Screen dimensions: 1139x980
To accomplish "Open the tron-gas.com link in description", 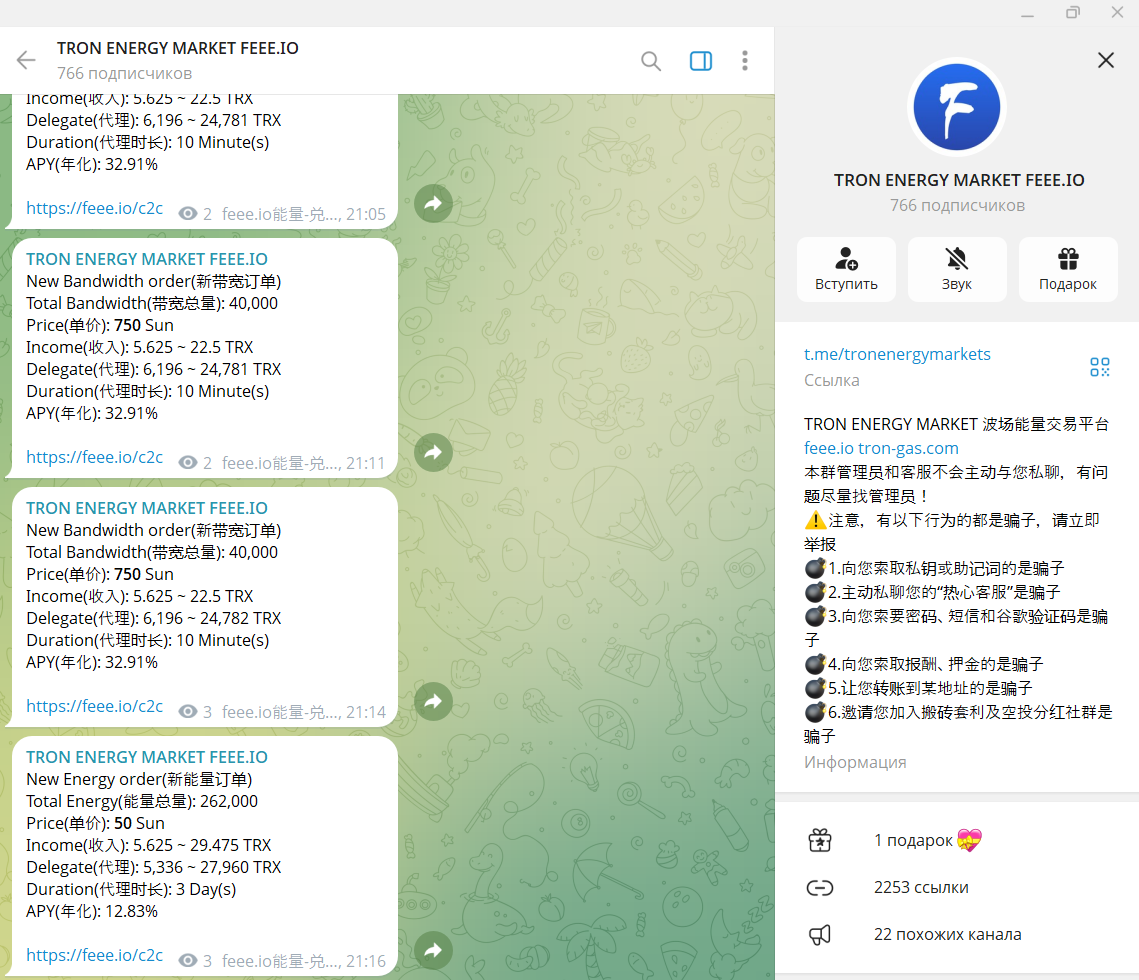I will pyautogui.click(x=908, y=448).
